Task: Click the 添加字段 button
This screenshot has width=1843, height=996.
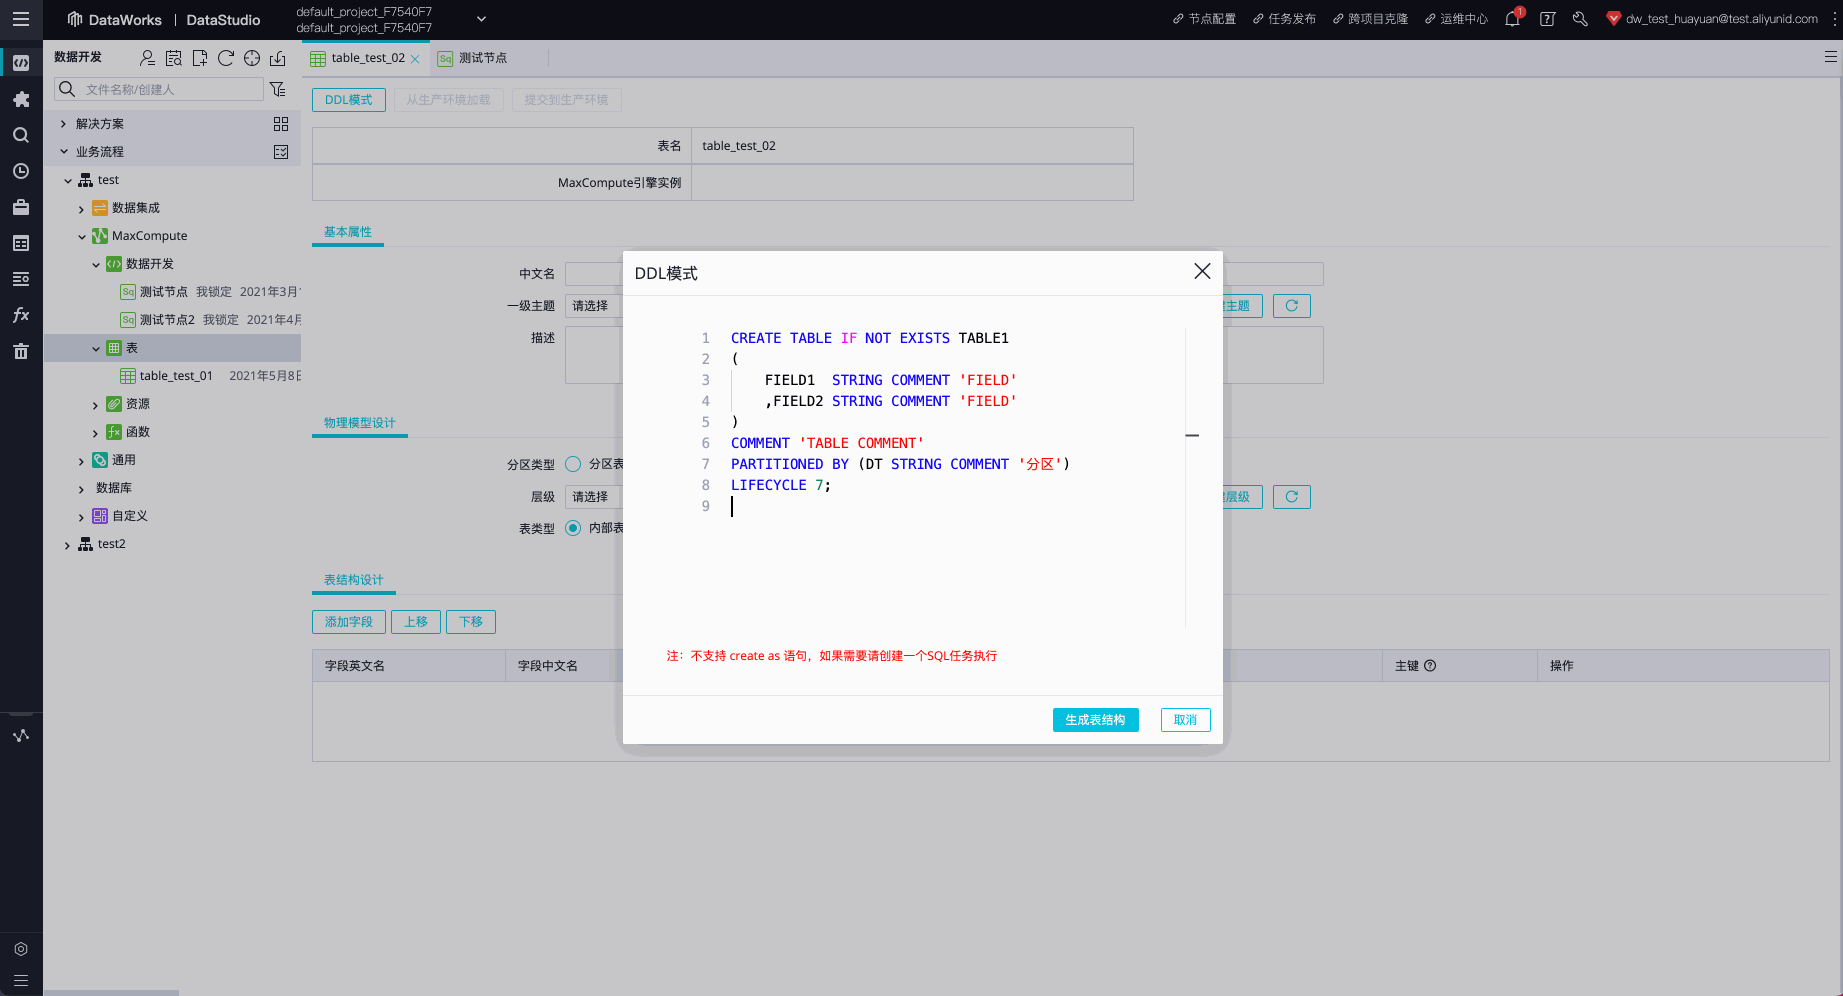Action: pos(348,622)
